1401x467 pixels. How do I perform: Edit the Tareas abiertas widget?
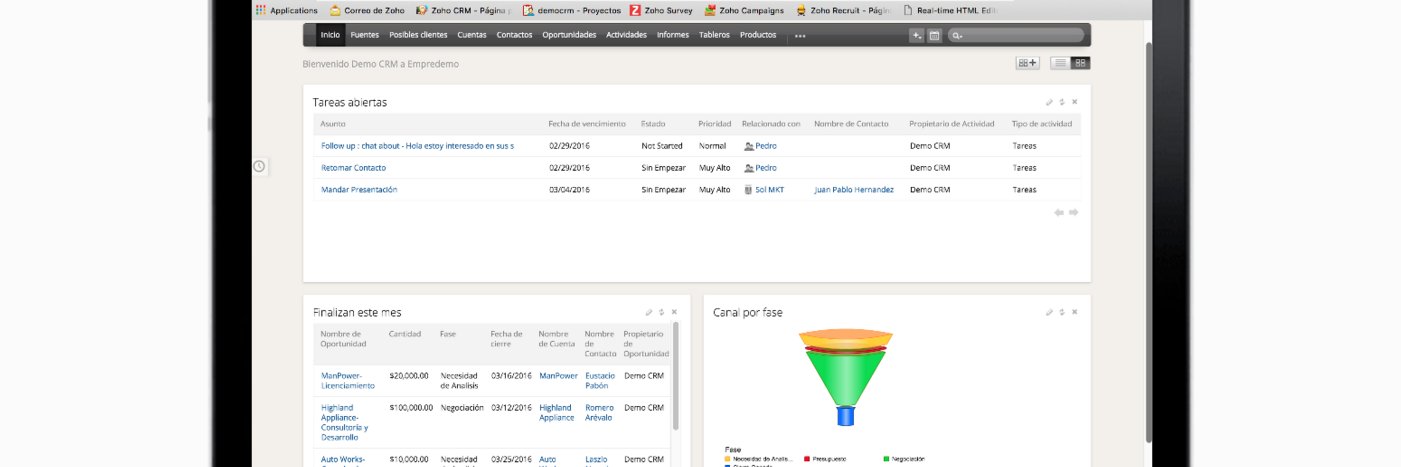tap(1049, 102)
